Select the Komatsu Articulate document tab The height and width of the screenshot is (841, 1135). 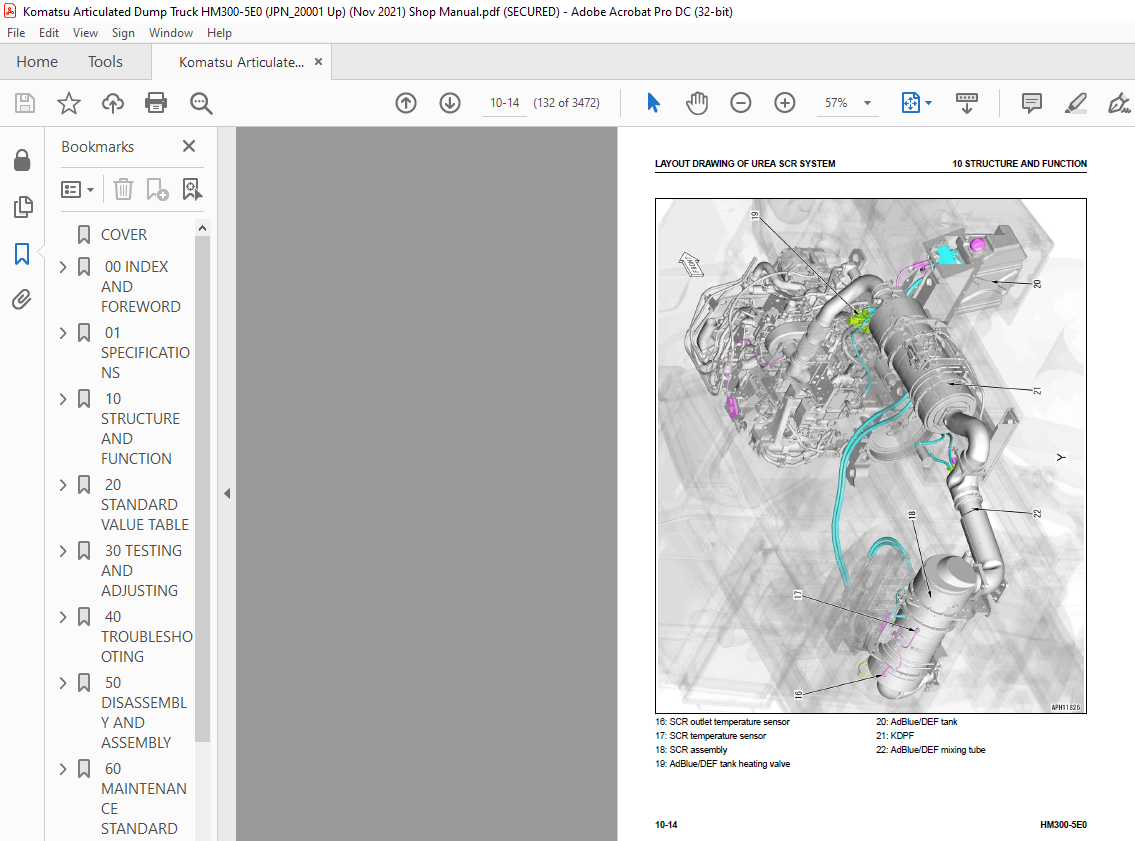(x=241, y=62)
